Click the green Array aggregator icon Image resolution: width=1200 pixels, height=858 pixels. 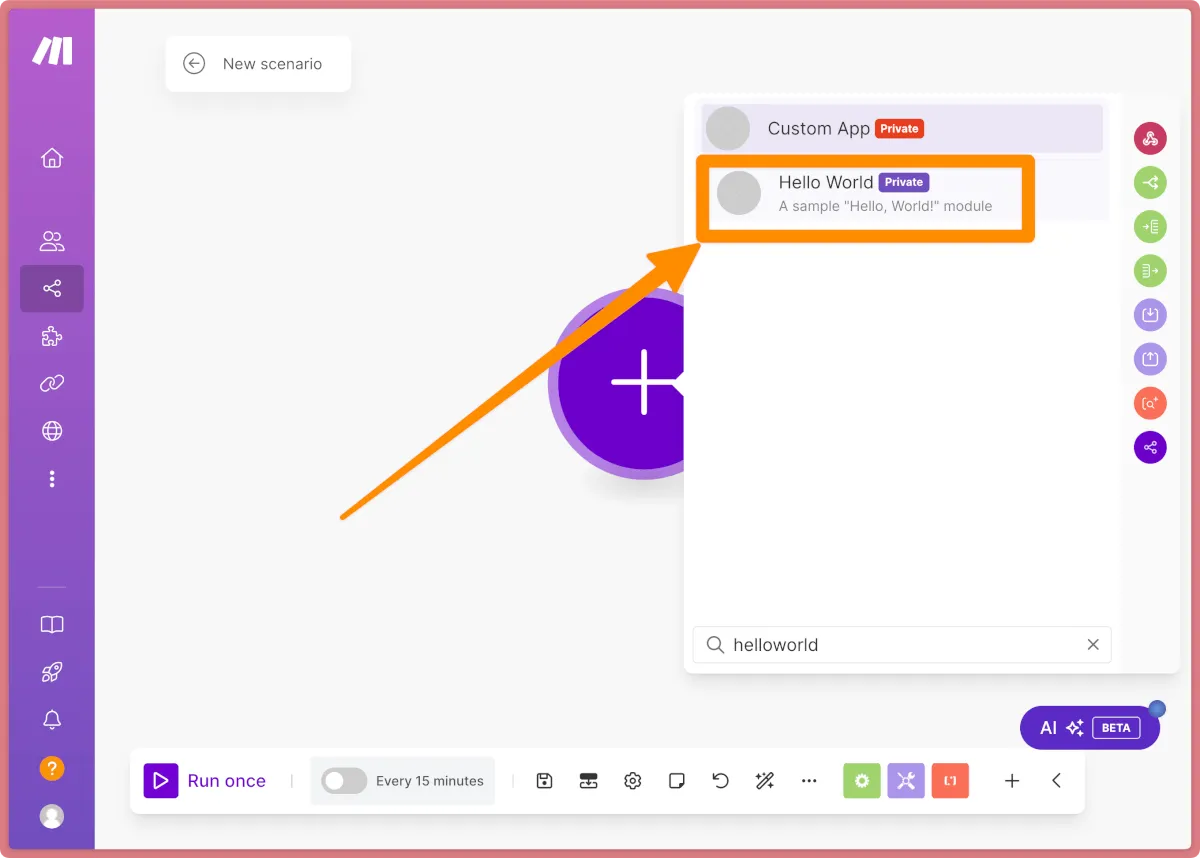coord(1150,226)
